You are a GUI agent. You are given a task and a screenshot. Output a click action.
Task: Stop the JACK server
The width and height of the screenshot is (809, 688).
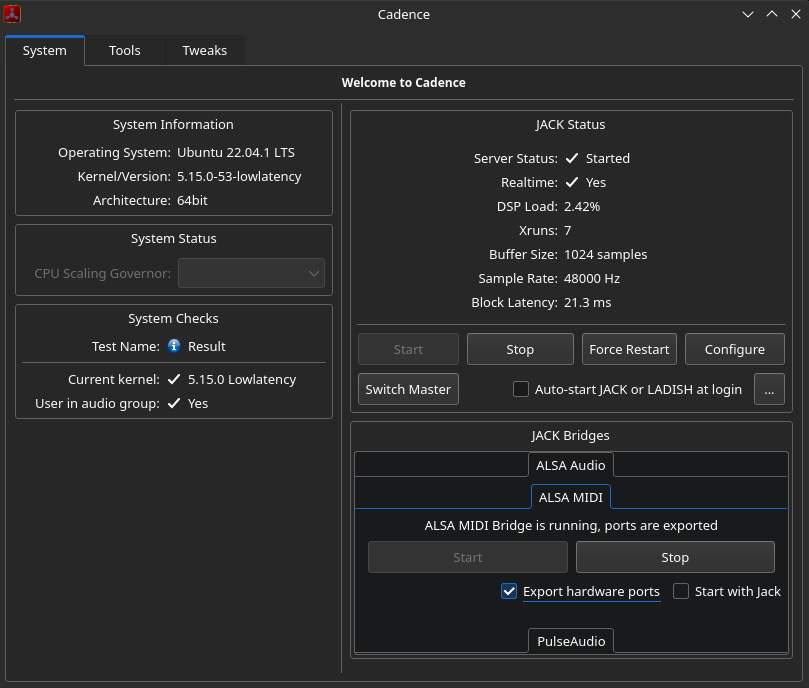520,349
